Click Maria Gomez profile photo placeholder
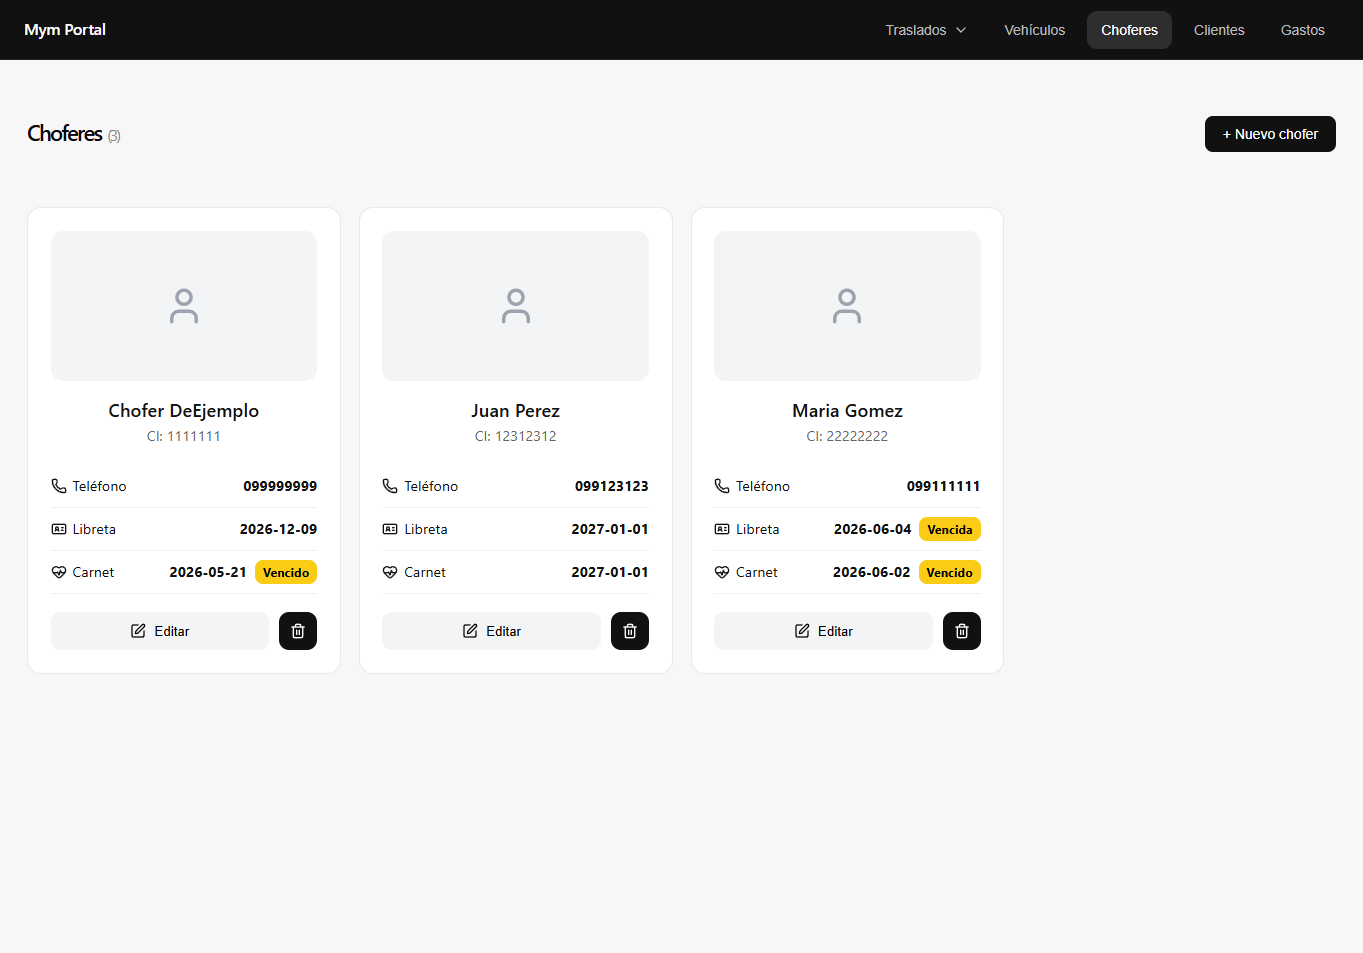This screenshot has height=953, width=1363. click(847, 306)
